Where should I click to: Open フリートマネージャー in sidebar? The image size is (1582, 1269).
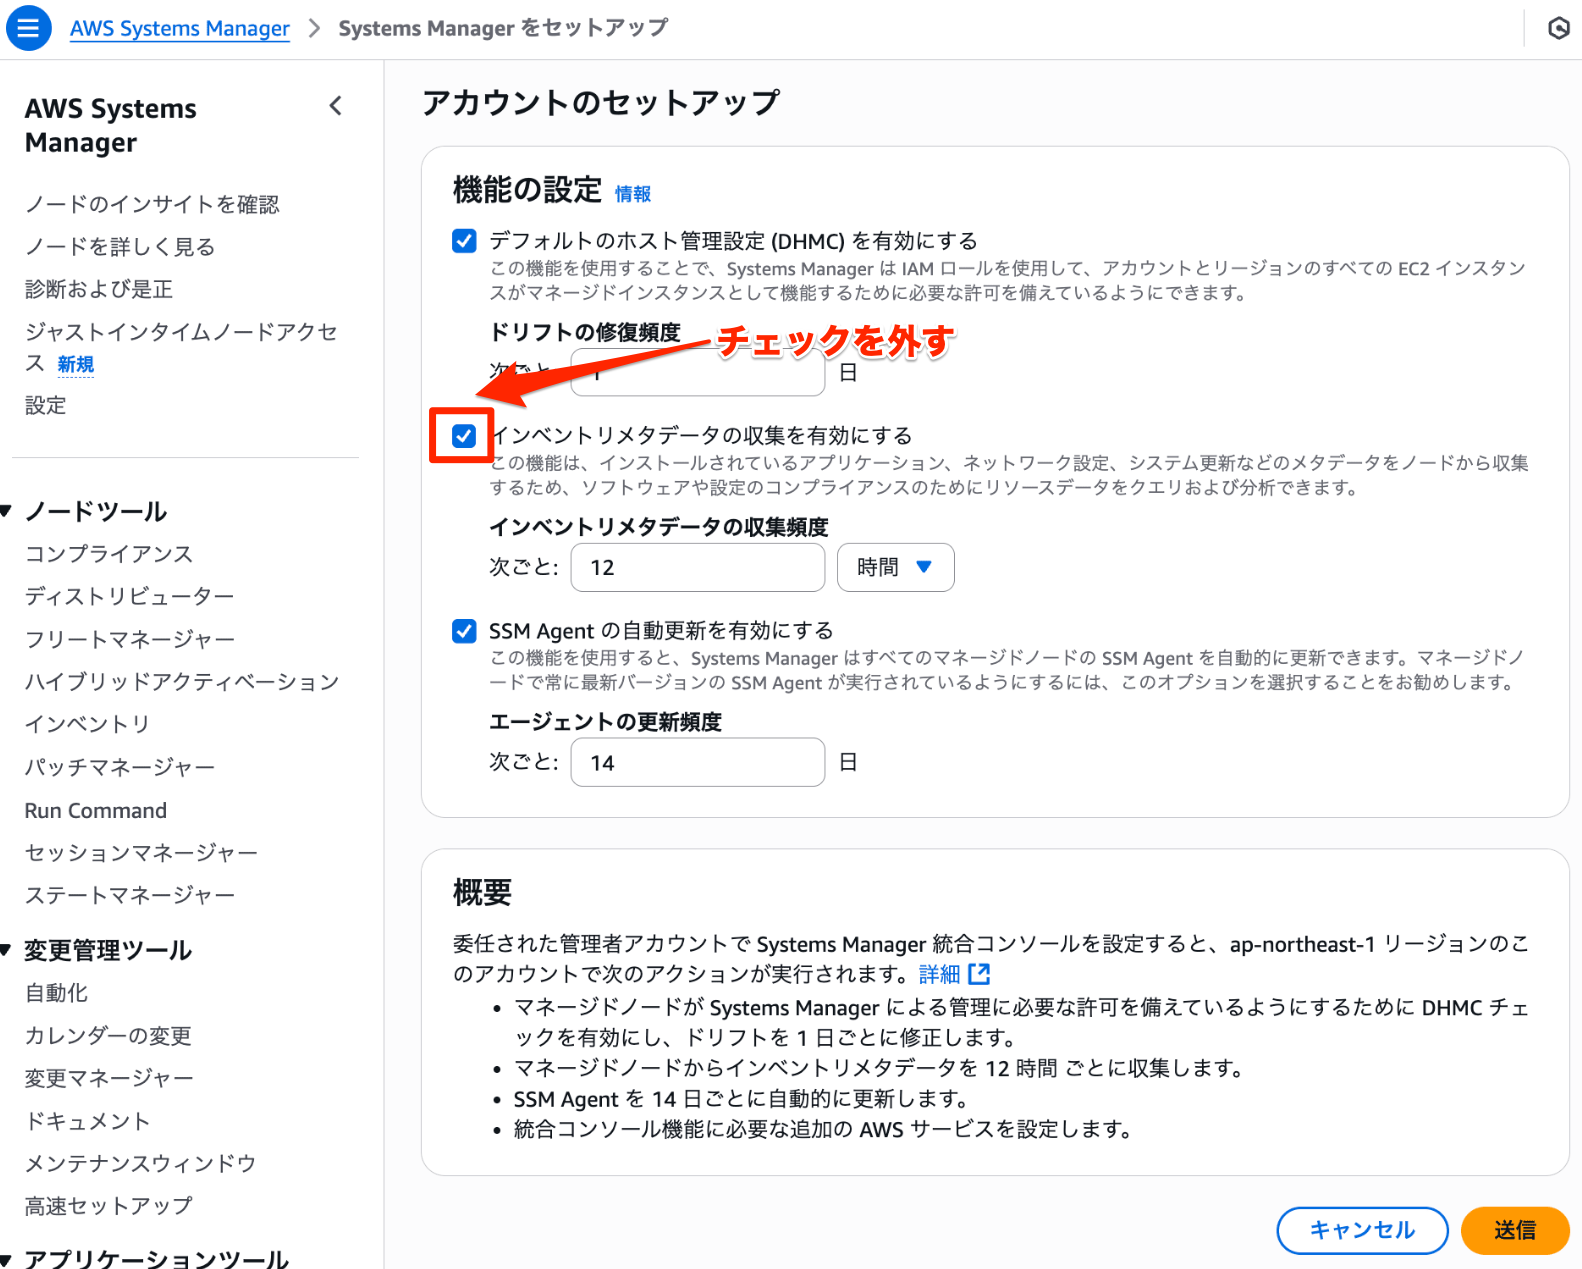pos(130,639)
